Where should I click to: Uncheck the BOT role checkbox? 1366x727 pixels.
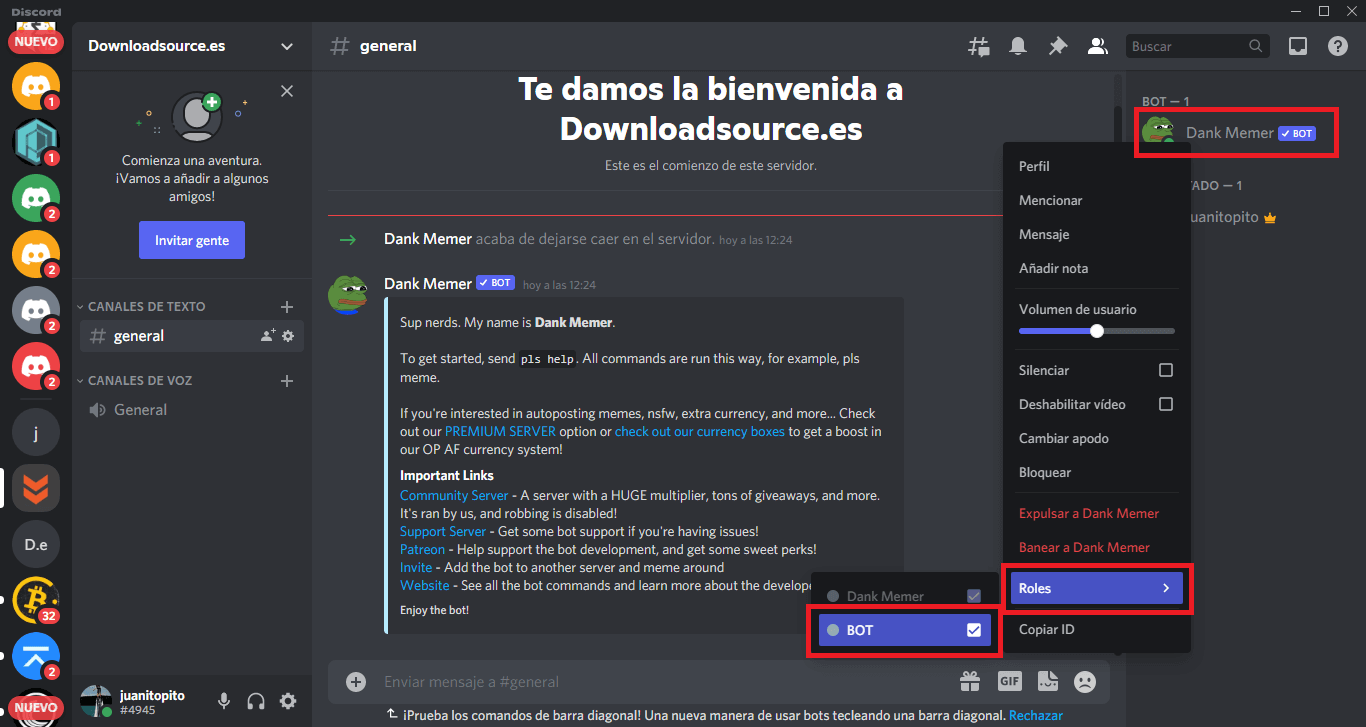click(x=974, y=630)
